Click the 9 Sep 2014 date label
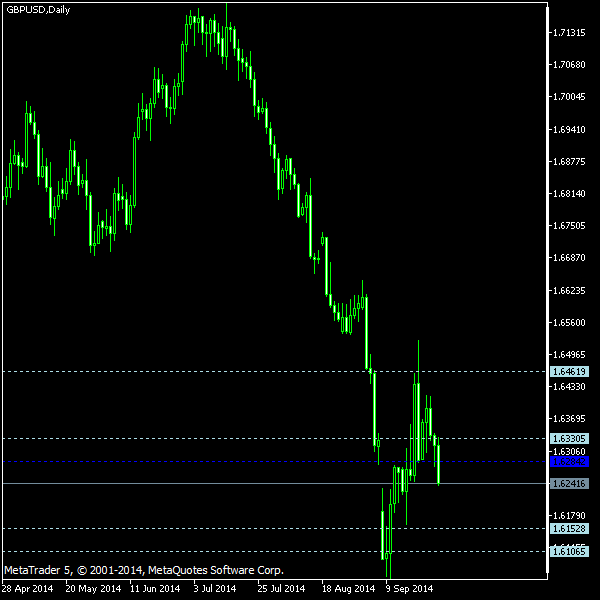Image resolution: width=600 pixels, height=600 pixels. 409,589
